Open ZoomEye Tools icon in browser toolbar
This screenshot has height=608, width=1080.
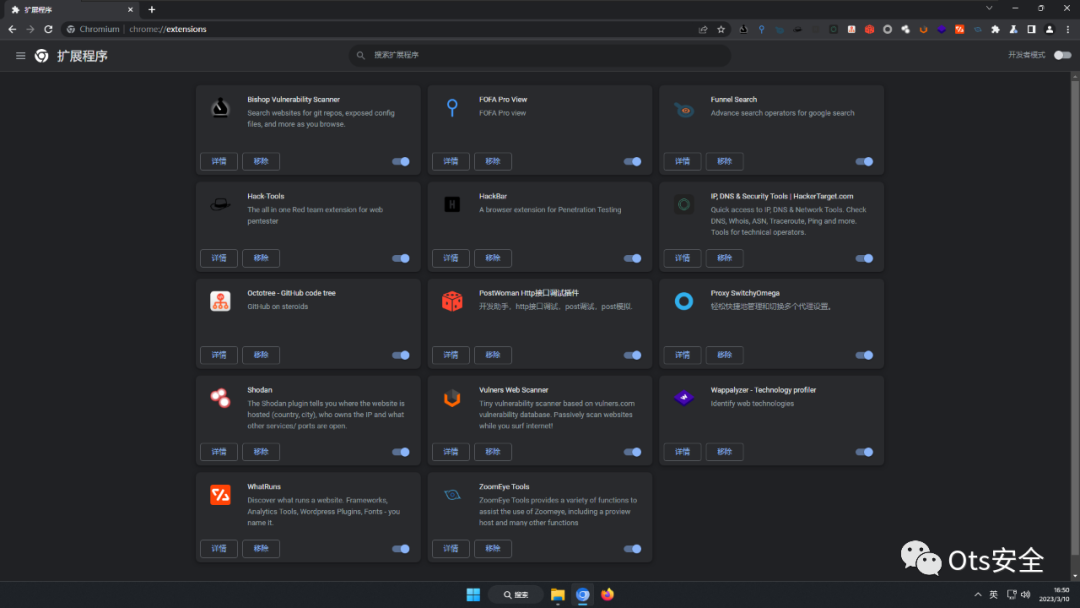tap(977, 30)
